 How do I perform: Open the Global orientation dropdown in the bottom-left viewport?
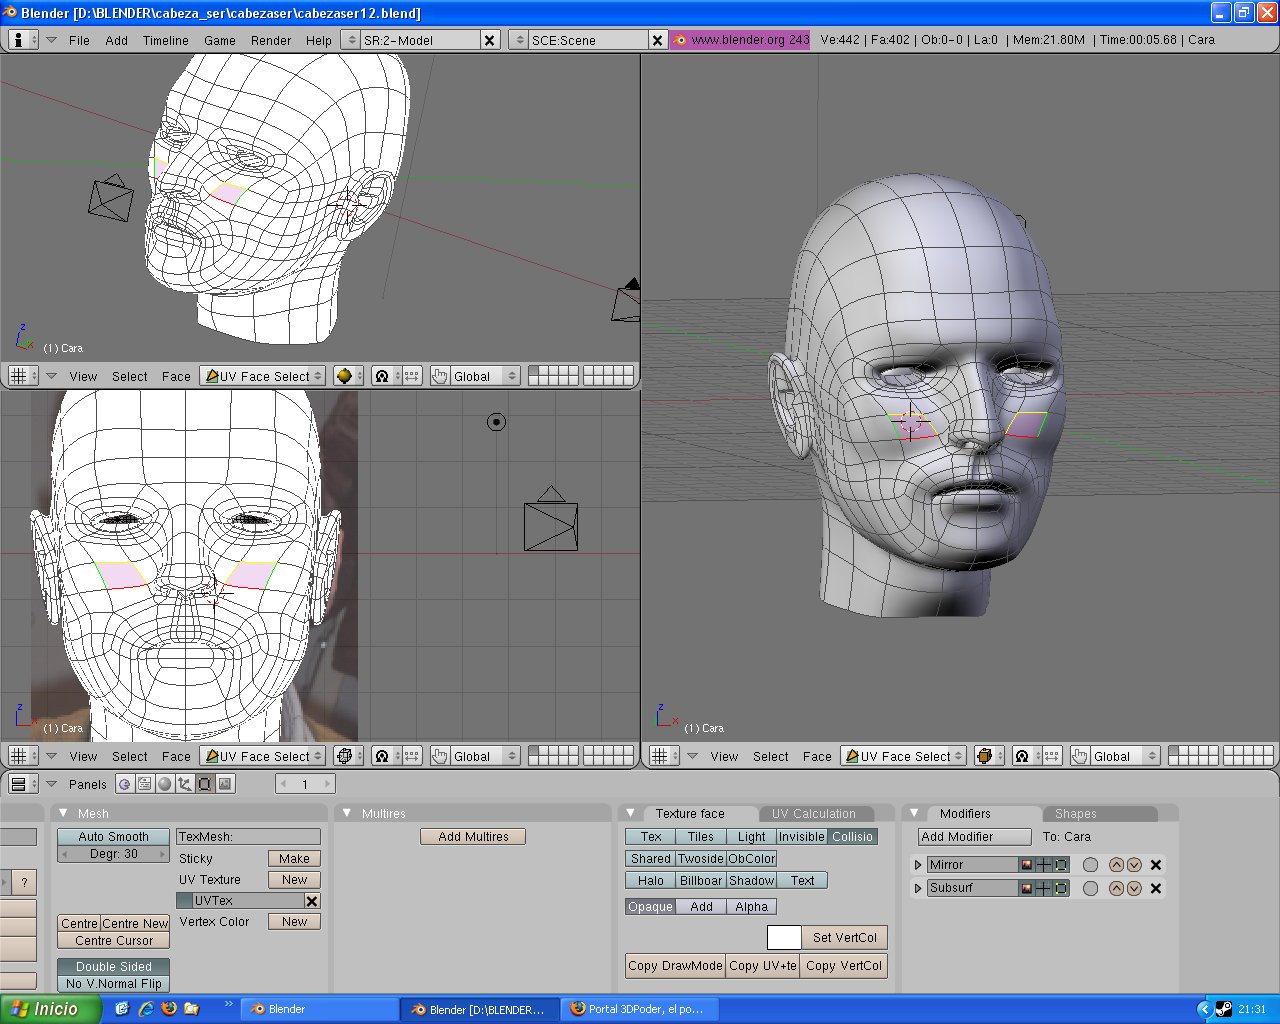tap(484, 756)
